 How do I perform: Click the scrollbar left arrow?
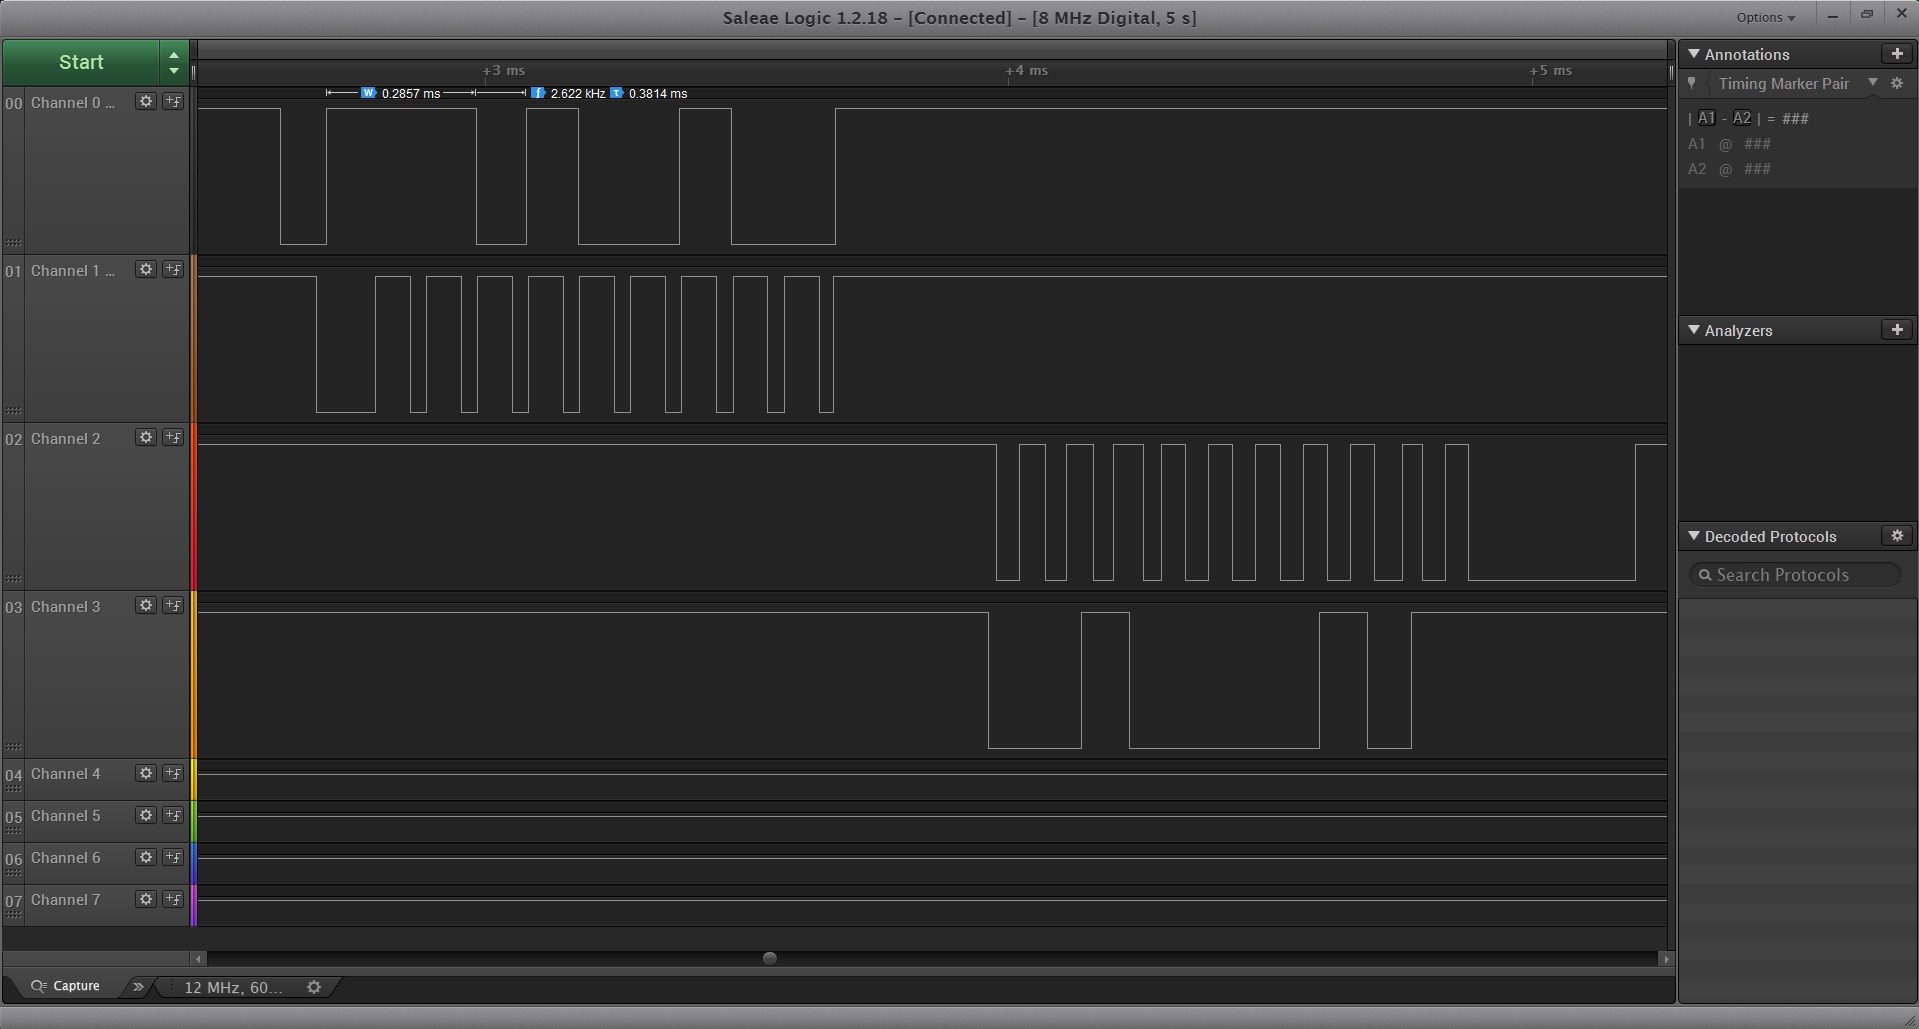(199, 958)
